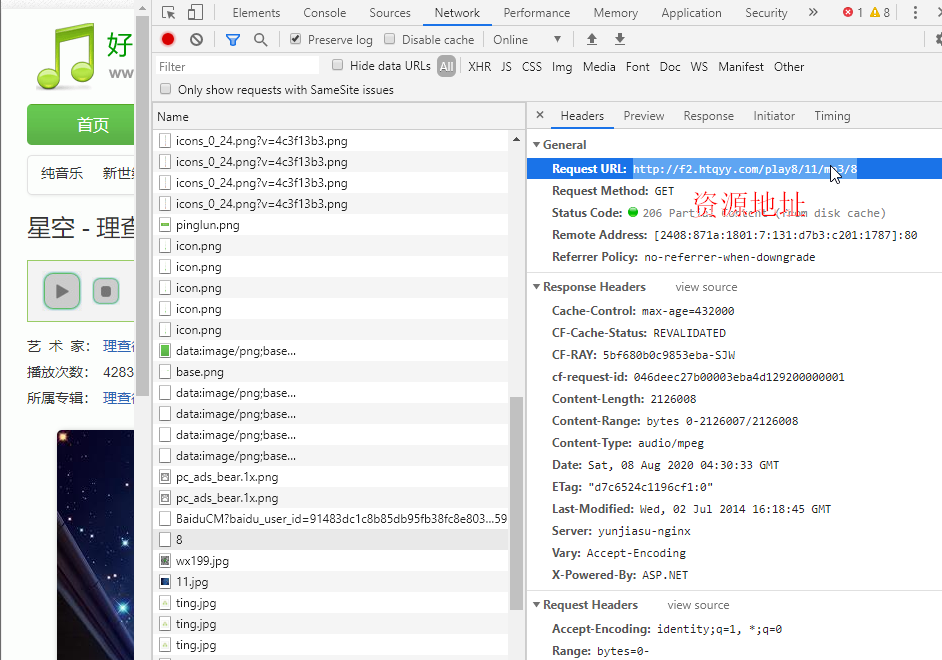Viewport: 942px width, 660px height.
Task: Toggle Preserve log checkbox
Action: click(295, 39)
